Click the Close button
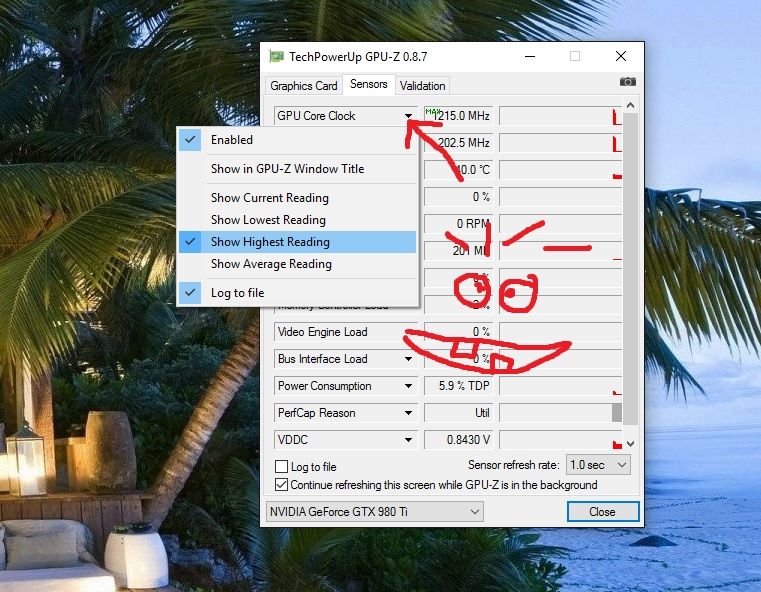This screenshot has height=592, width=761. tap(603, 511)
